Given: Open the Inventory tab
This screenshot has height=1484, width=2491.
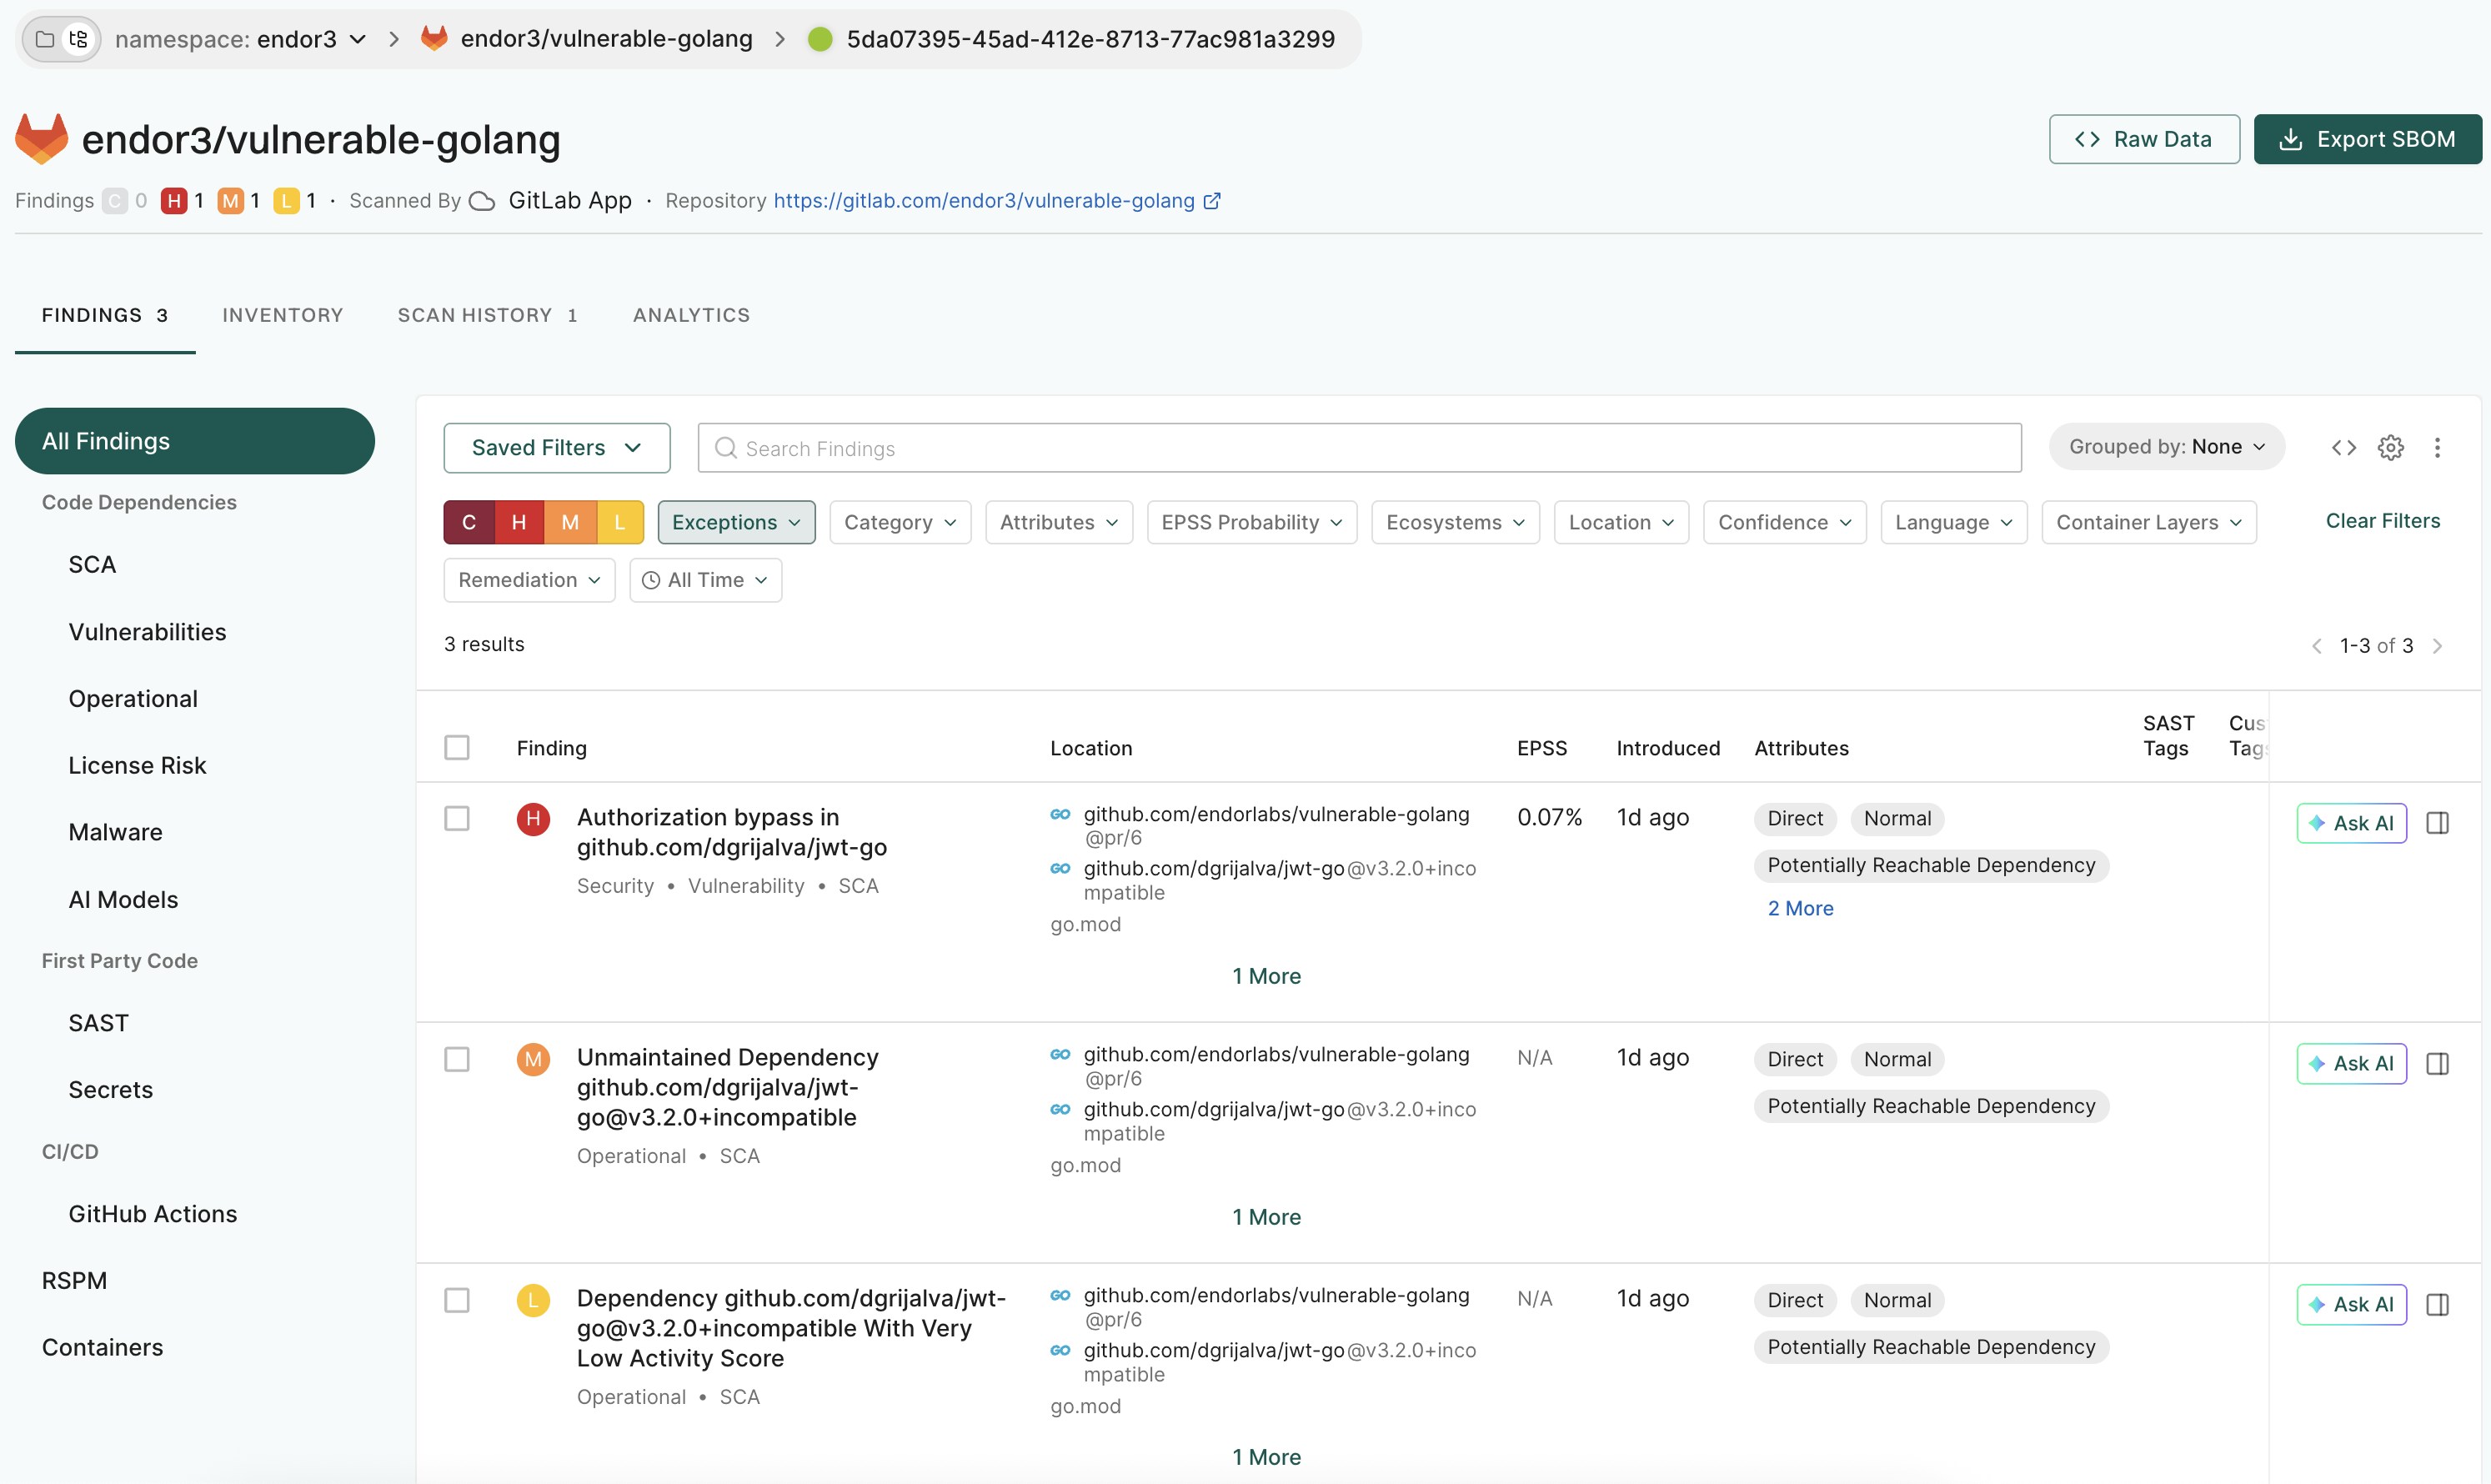Looking at the screenshot, I should coord(282,315).
